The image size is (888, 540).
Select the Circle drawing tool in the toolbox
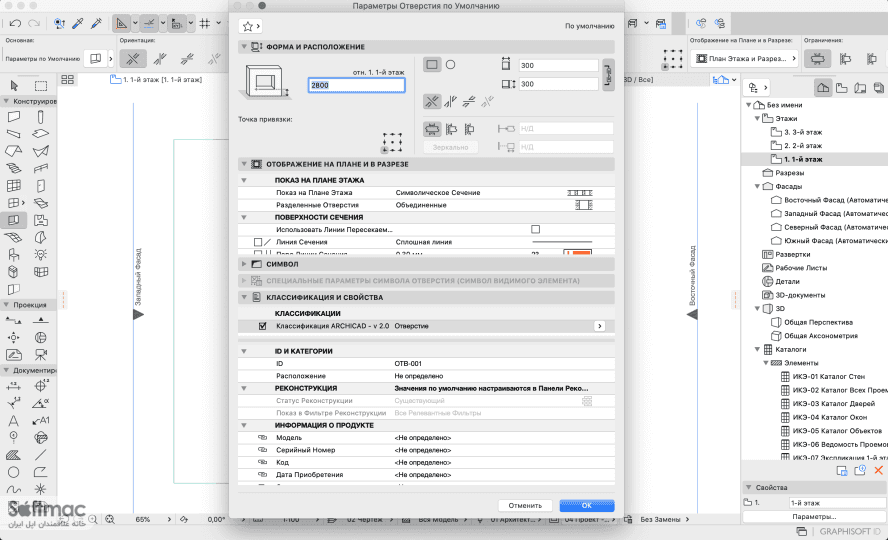[14, 472]
